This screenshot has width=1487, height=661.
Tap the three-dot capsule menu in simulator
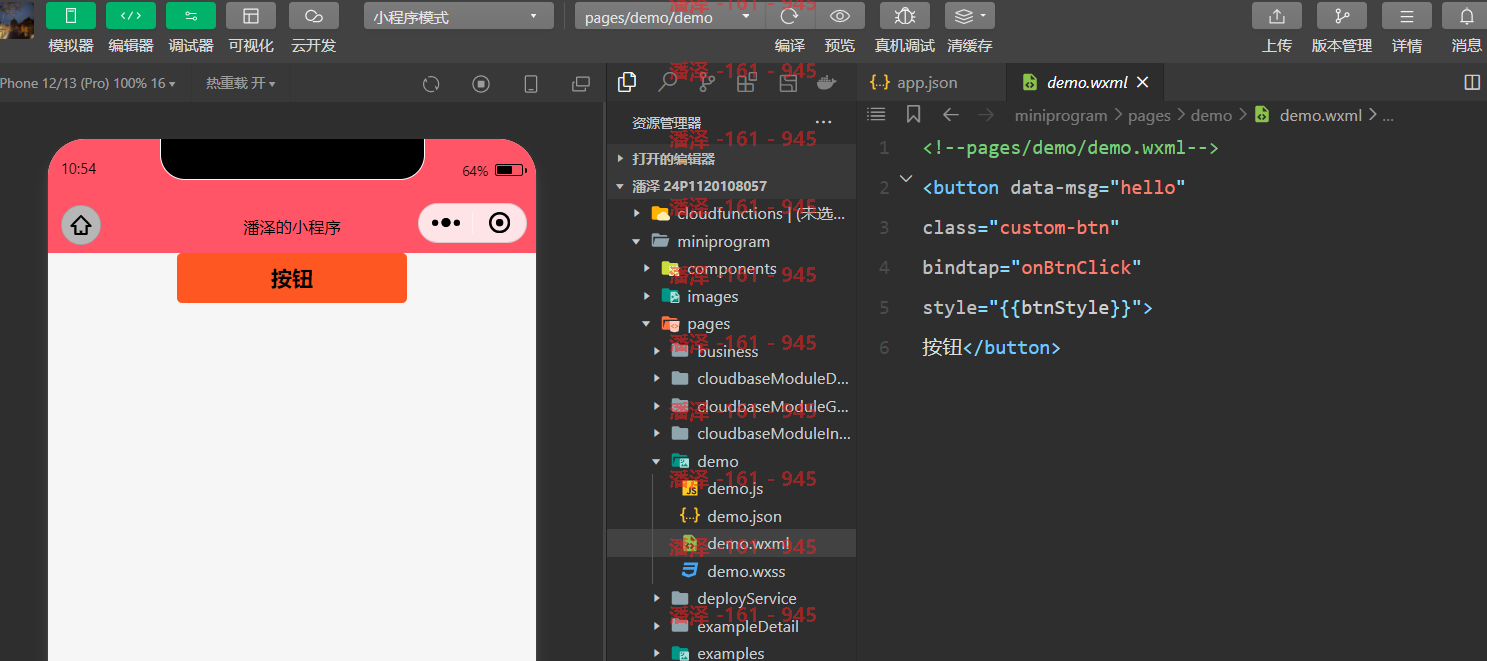[x=446, y=223]
